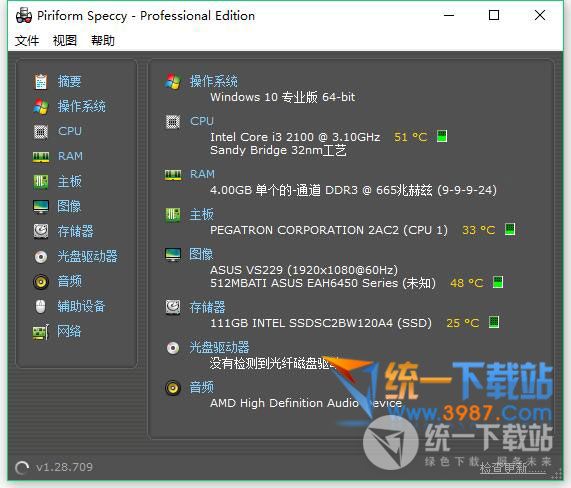Open the 帮助 menu
Image resolution: width=571 pixels, height=488 pixels.
click(103, 40)
